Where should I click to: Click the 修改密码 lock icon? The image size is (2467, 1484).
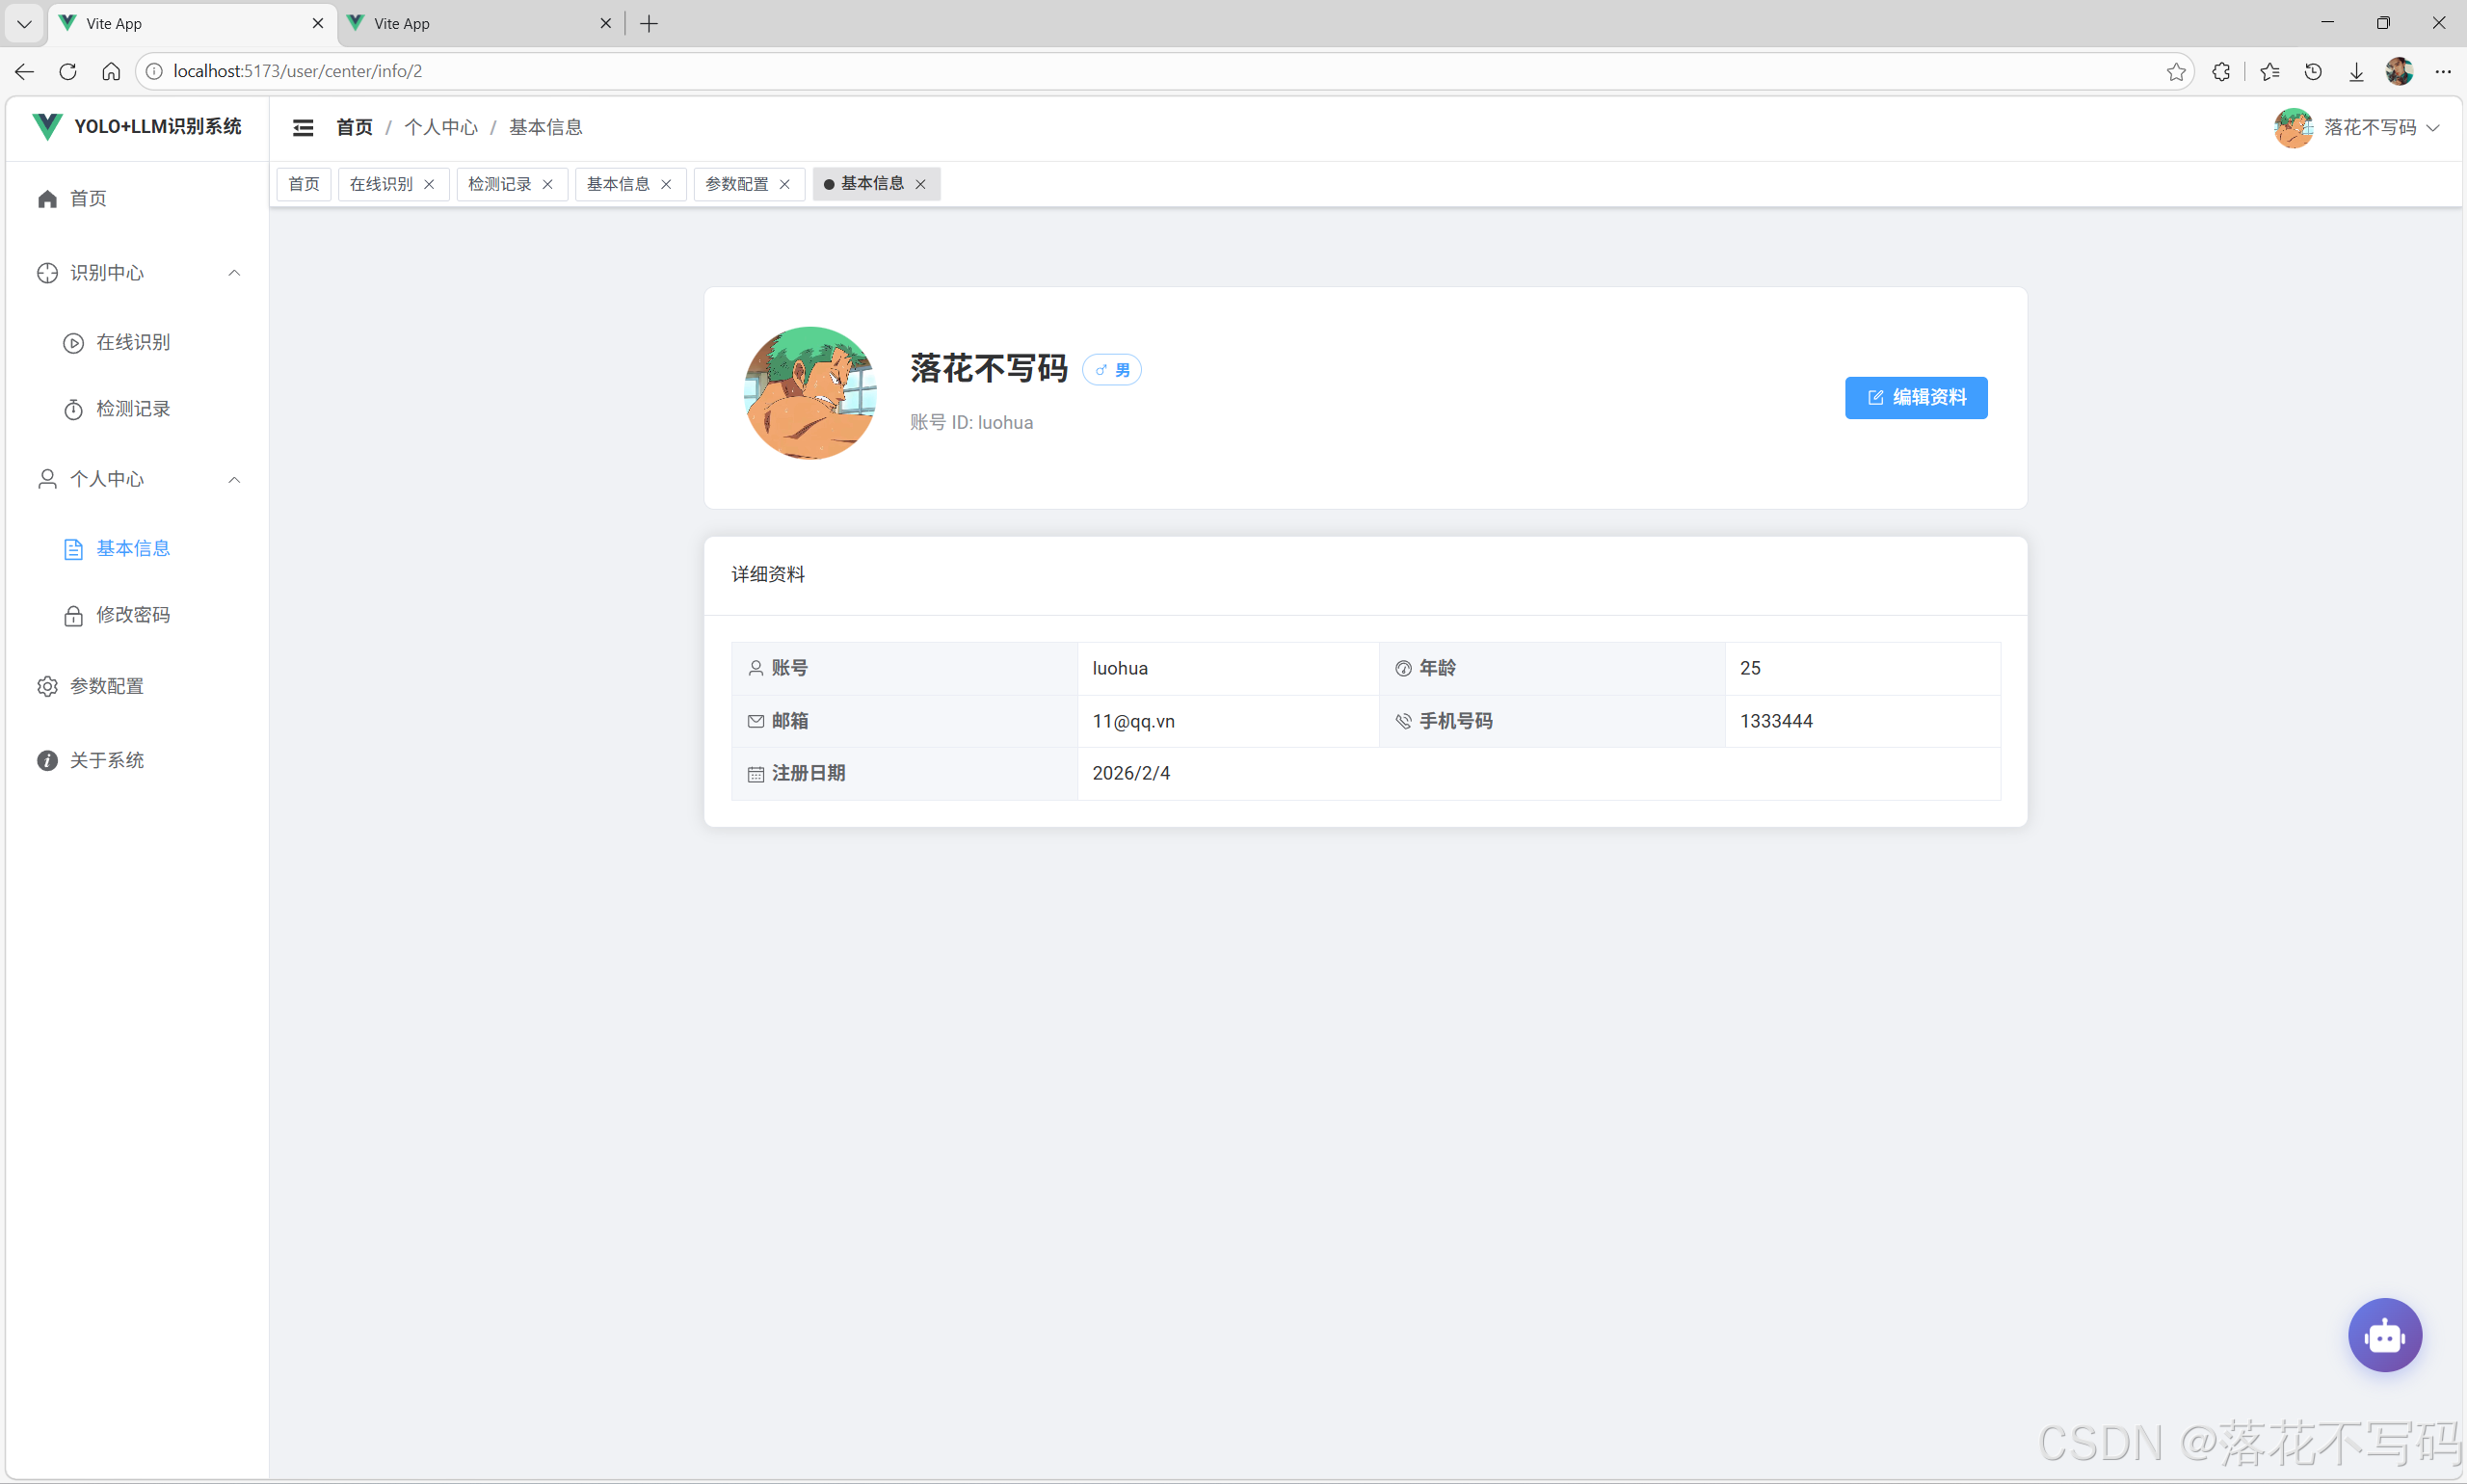coord(72,615)
